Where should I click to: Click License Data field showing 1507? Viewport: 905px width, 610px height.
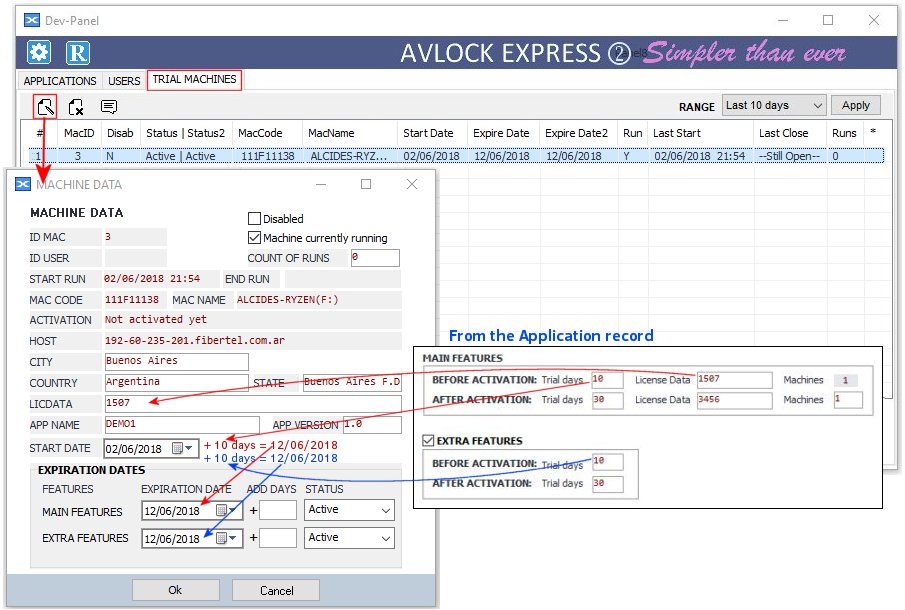734,380
